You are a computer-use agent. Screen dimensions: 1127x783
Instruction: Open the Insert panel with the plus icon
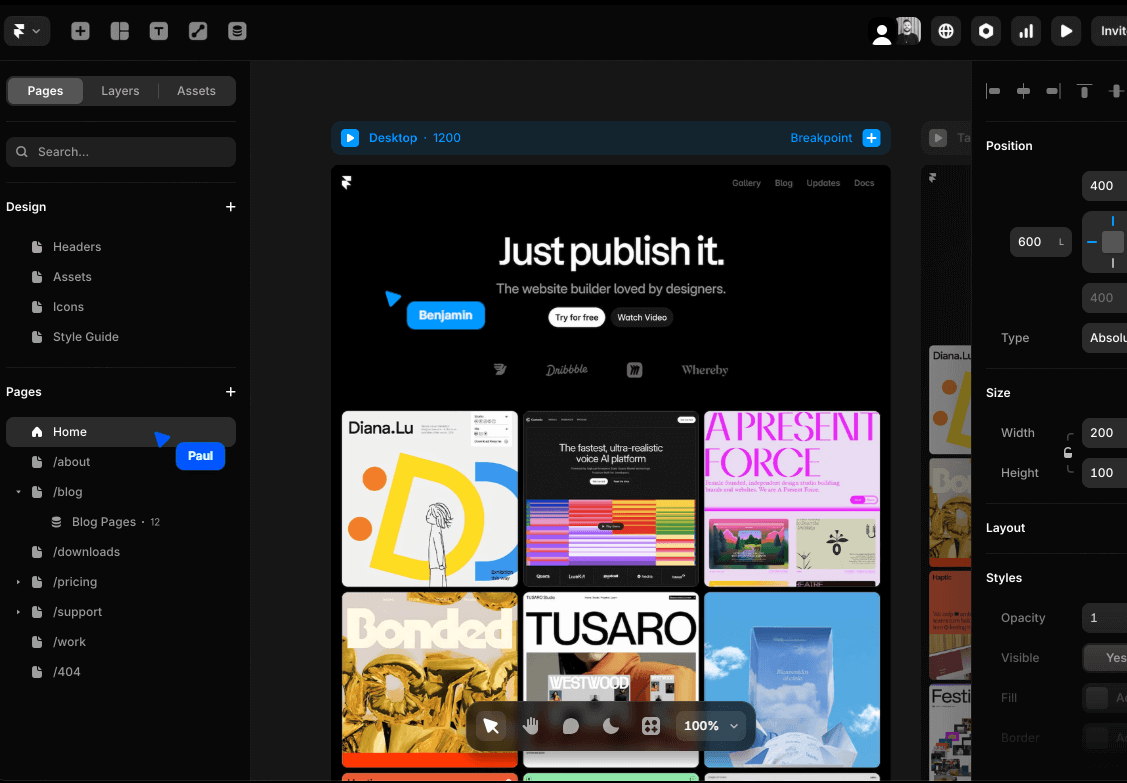click(80, 31)
